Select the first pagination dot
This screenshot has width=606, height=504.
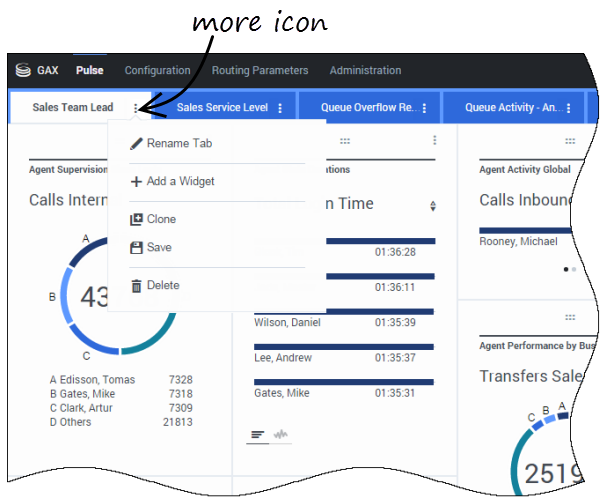(x=566, y=269)
